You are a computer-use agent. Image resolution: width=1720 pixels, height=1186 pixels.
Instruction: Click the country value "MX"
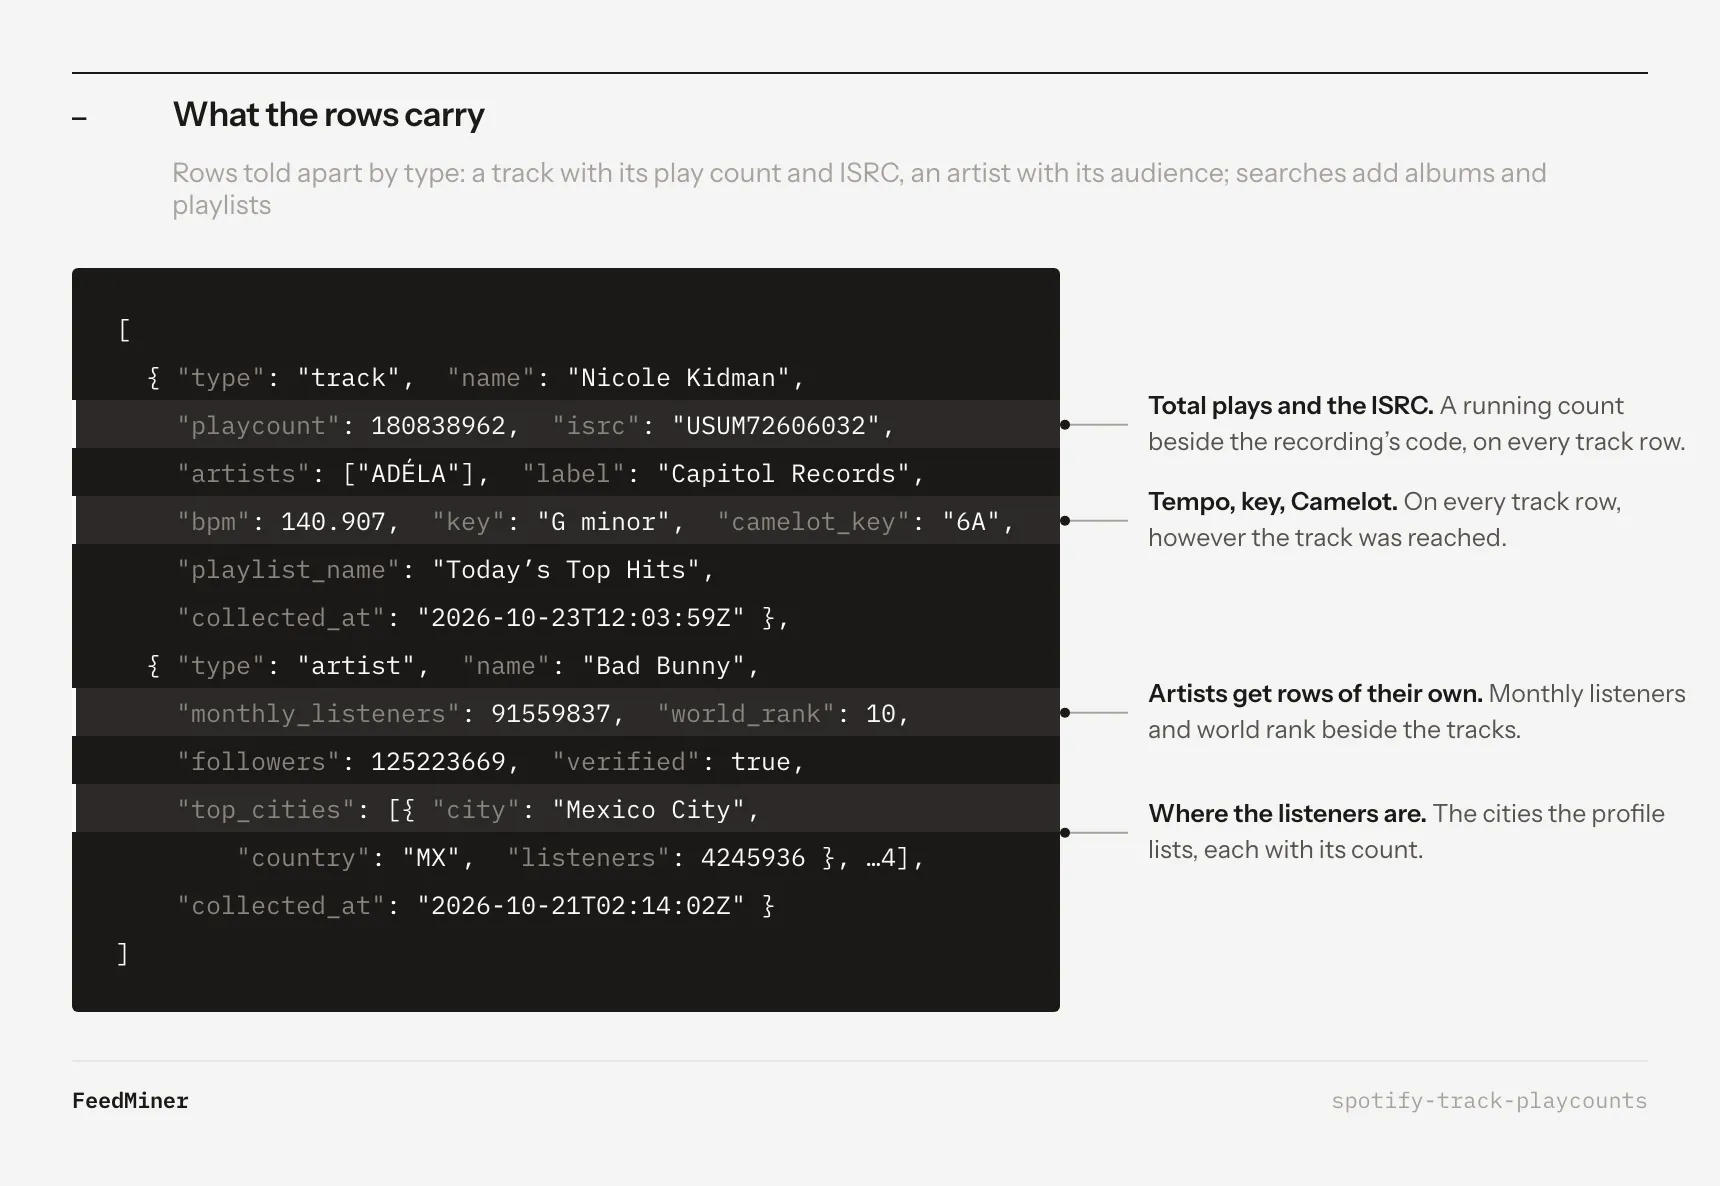pos(431,858)
